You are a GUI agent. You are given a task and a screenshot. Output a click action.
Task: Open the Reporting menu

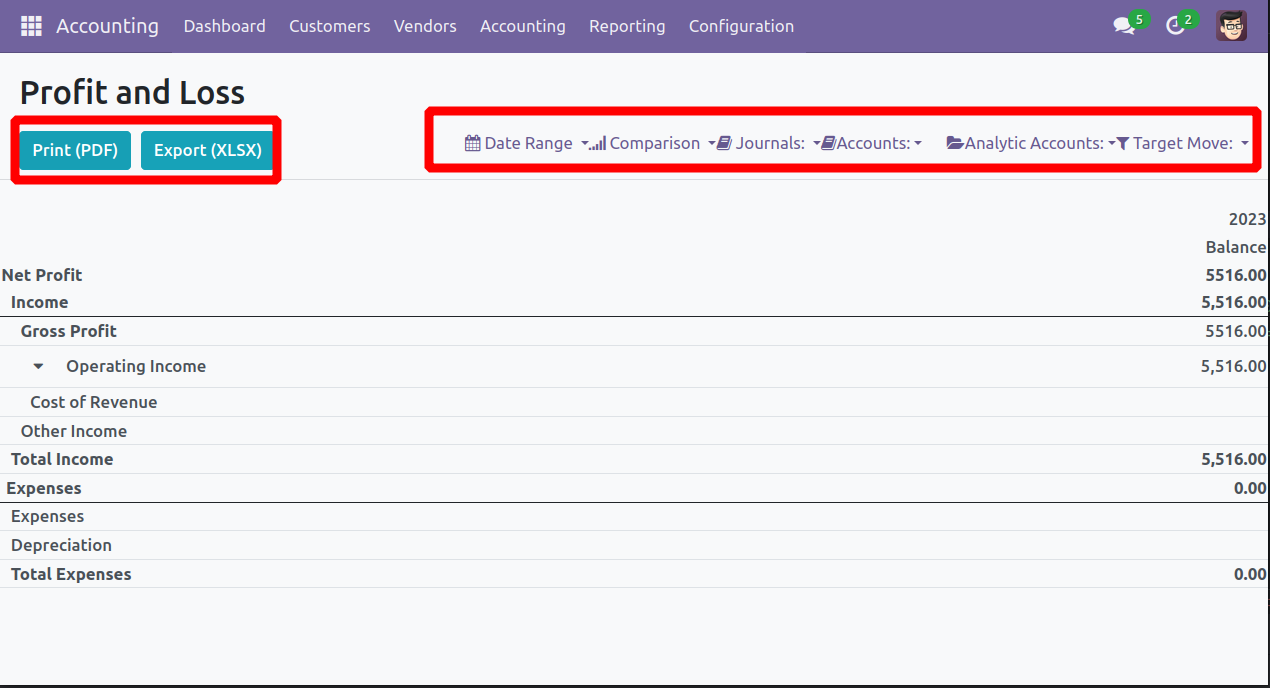point(627,26)
